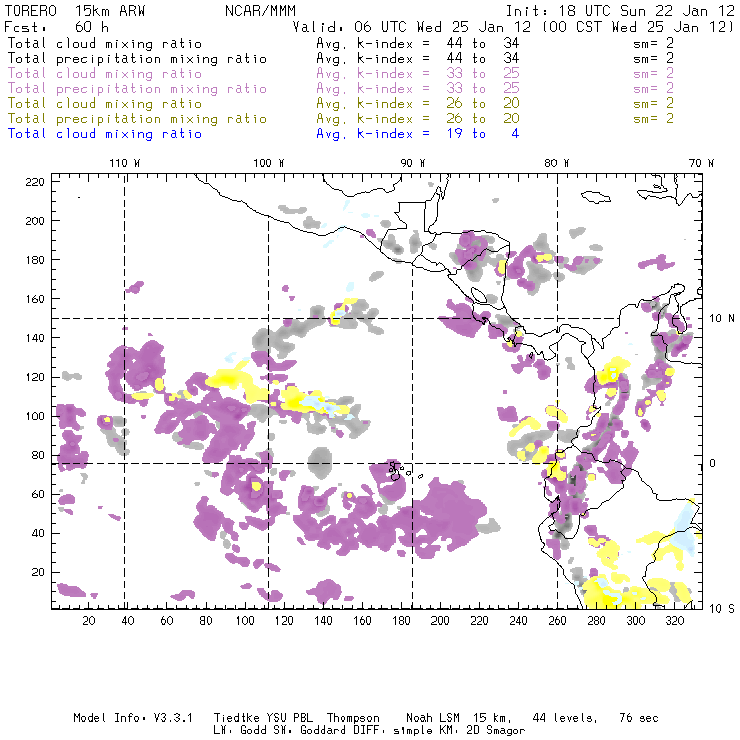Screen dimensions: 740x740
Task: Select the "60" tick on the horizontal axis
Action: [167, 621]
